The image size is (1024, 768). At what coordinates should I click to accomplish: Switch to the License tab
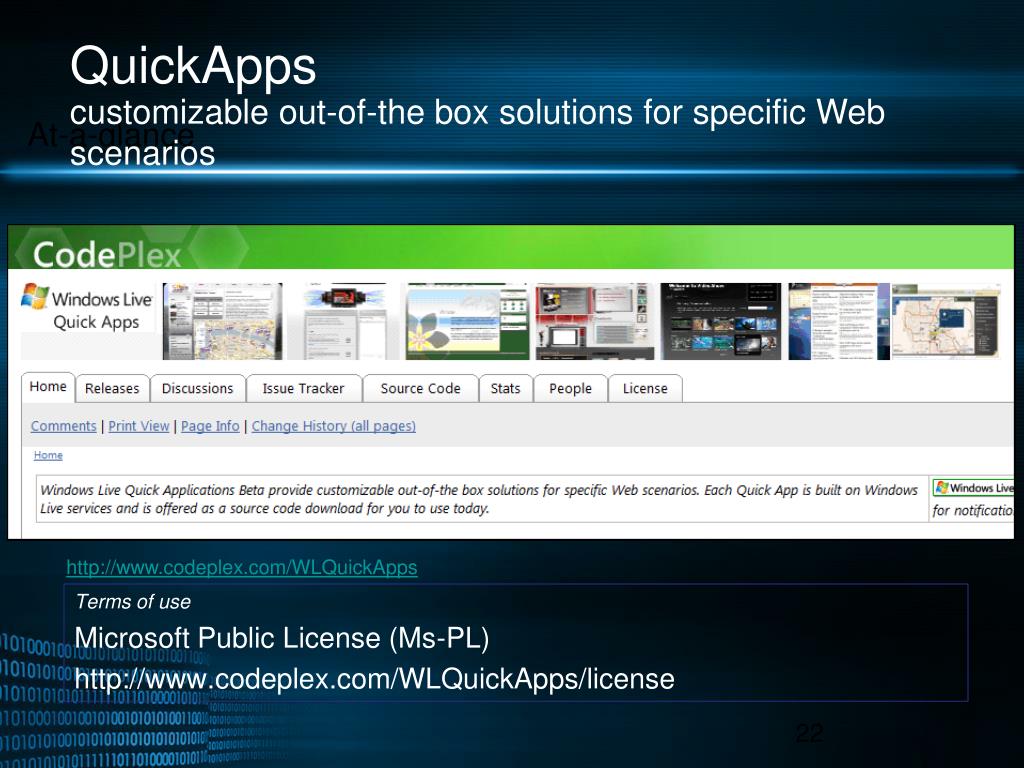645,389
